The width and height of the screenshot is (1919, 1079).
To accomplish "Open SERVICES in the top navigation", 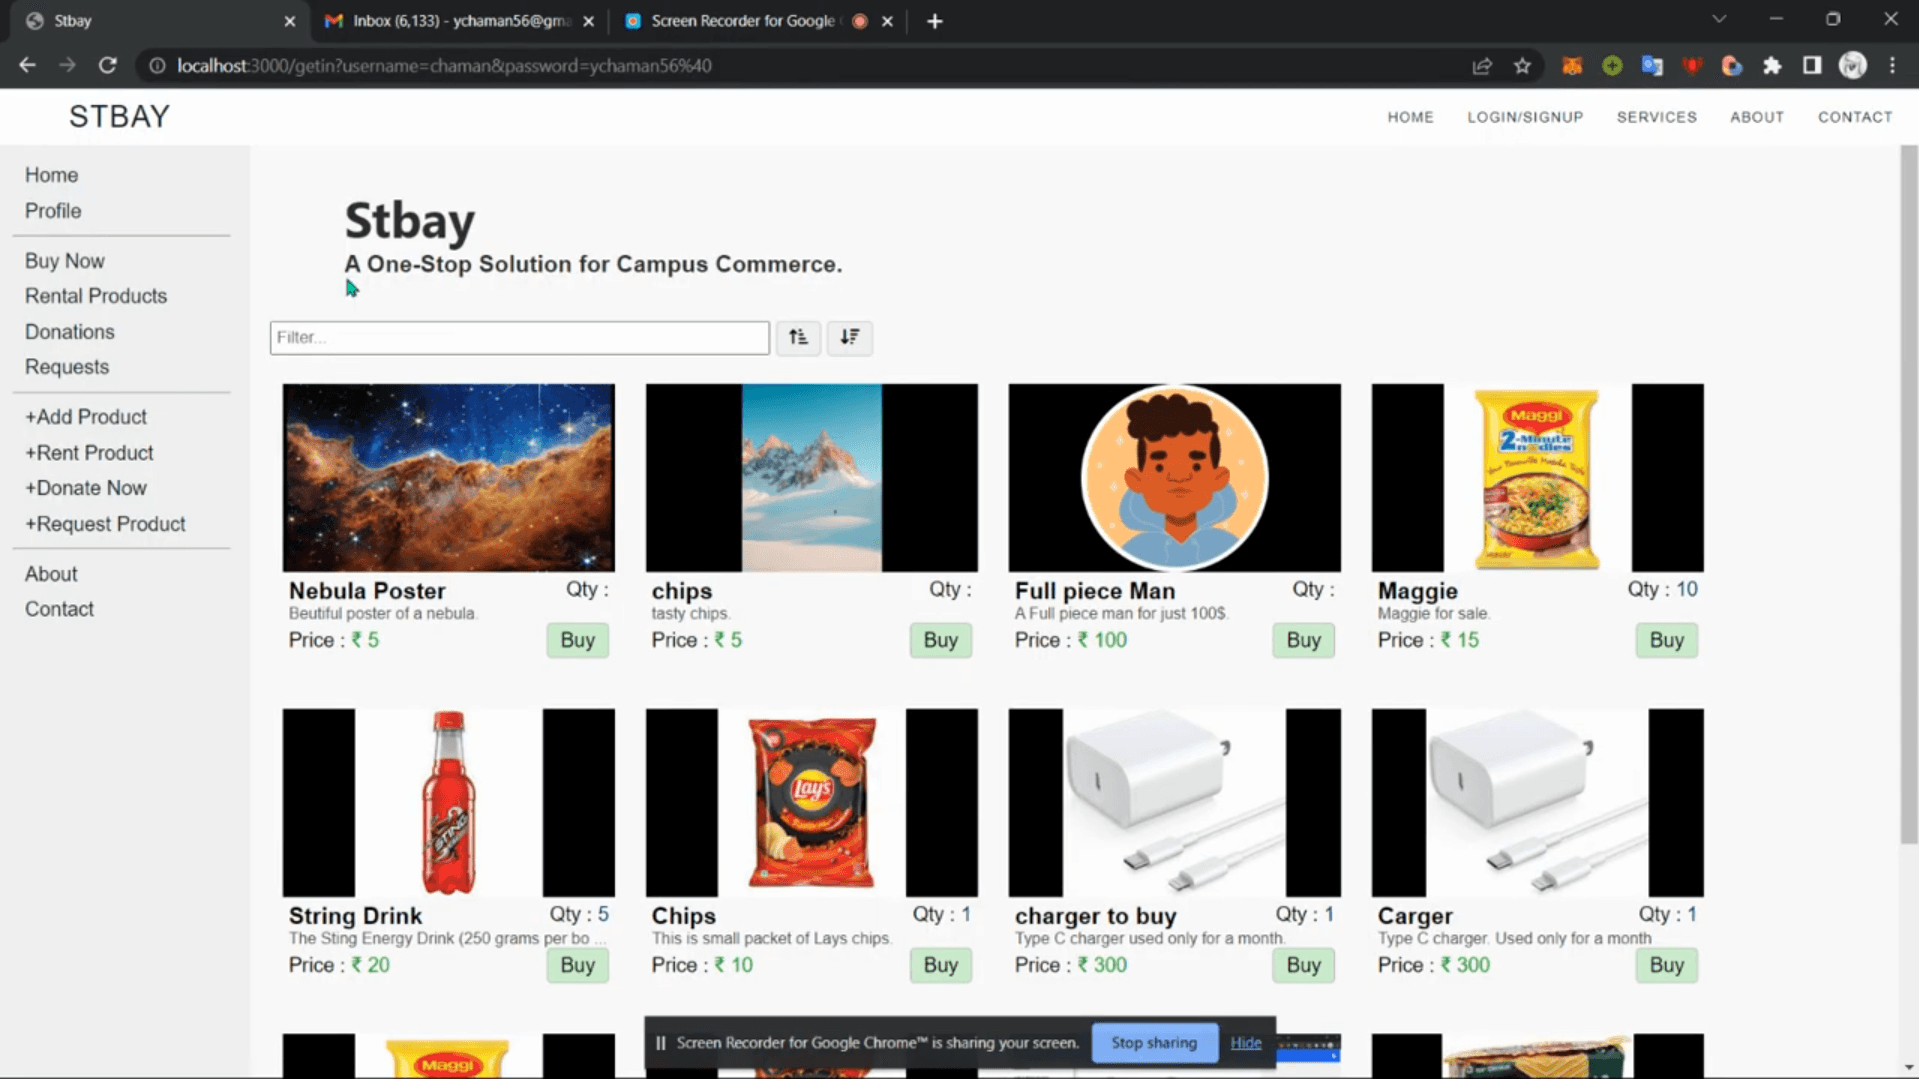I will pos(1656,117).
